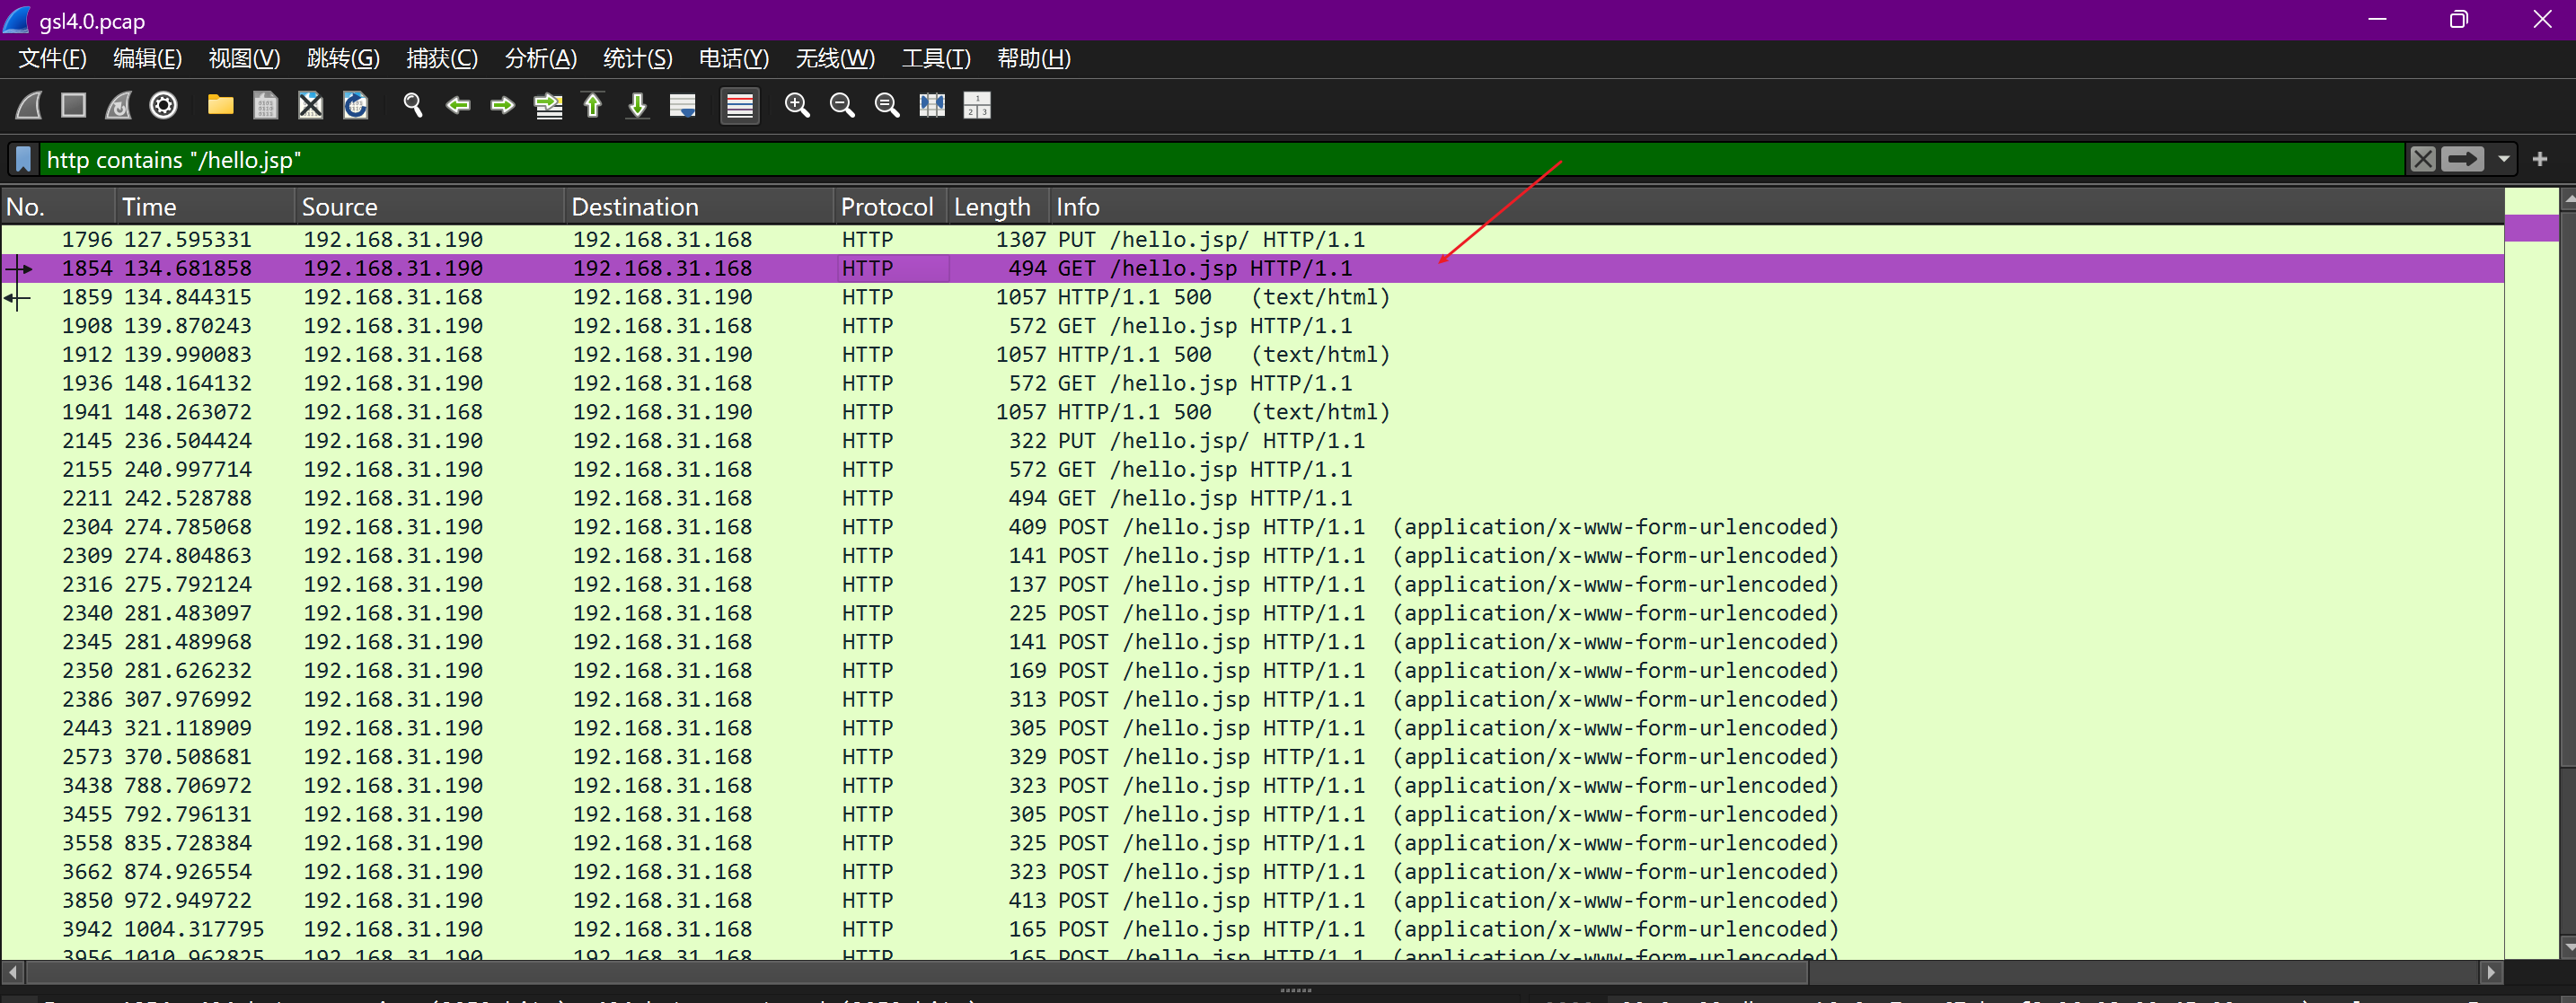Go to the first packet using the up arrow
This screenshot has height=1003, width=2576.
tap(593, 105)
